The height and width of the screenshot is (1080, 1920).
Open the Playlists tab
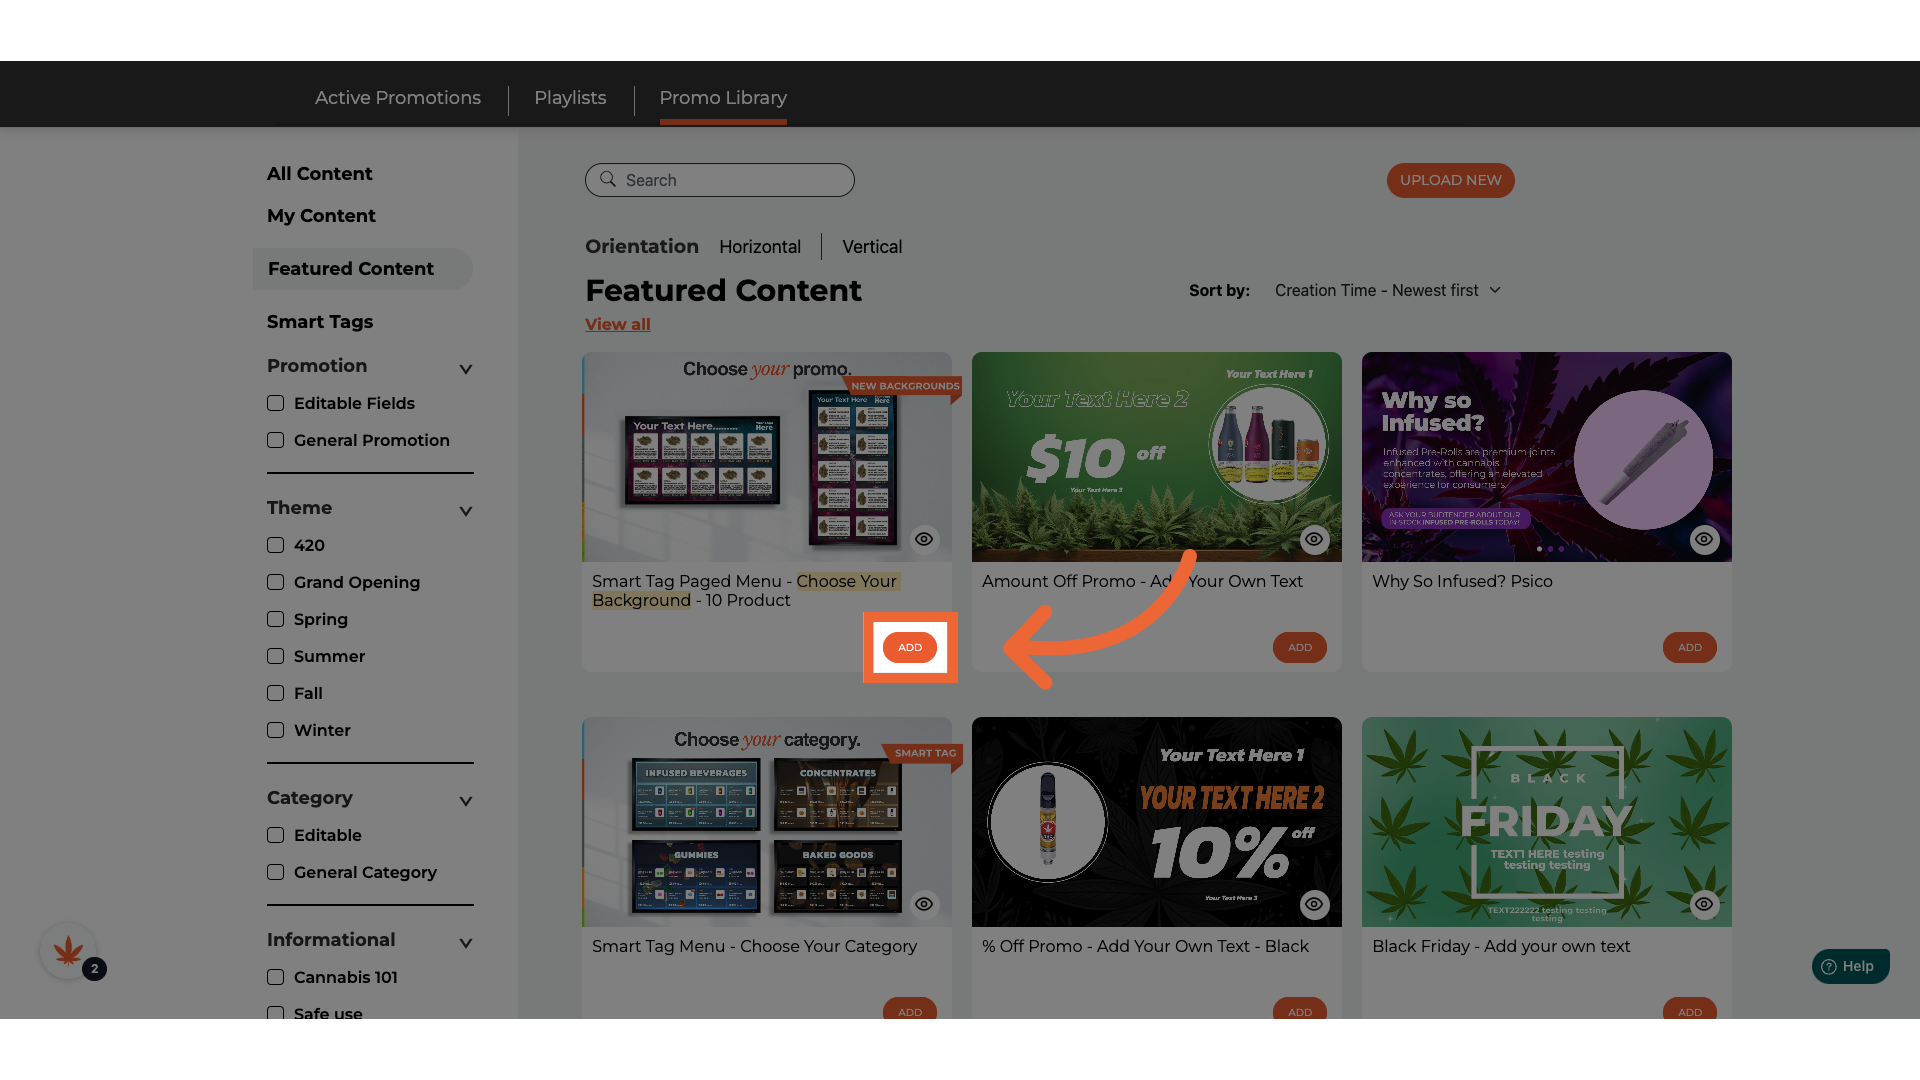570,98
